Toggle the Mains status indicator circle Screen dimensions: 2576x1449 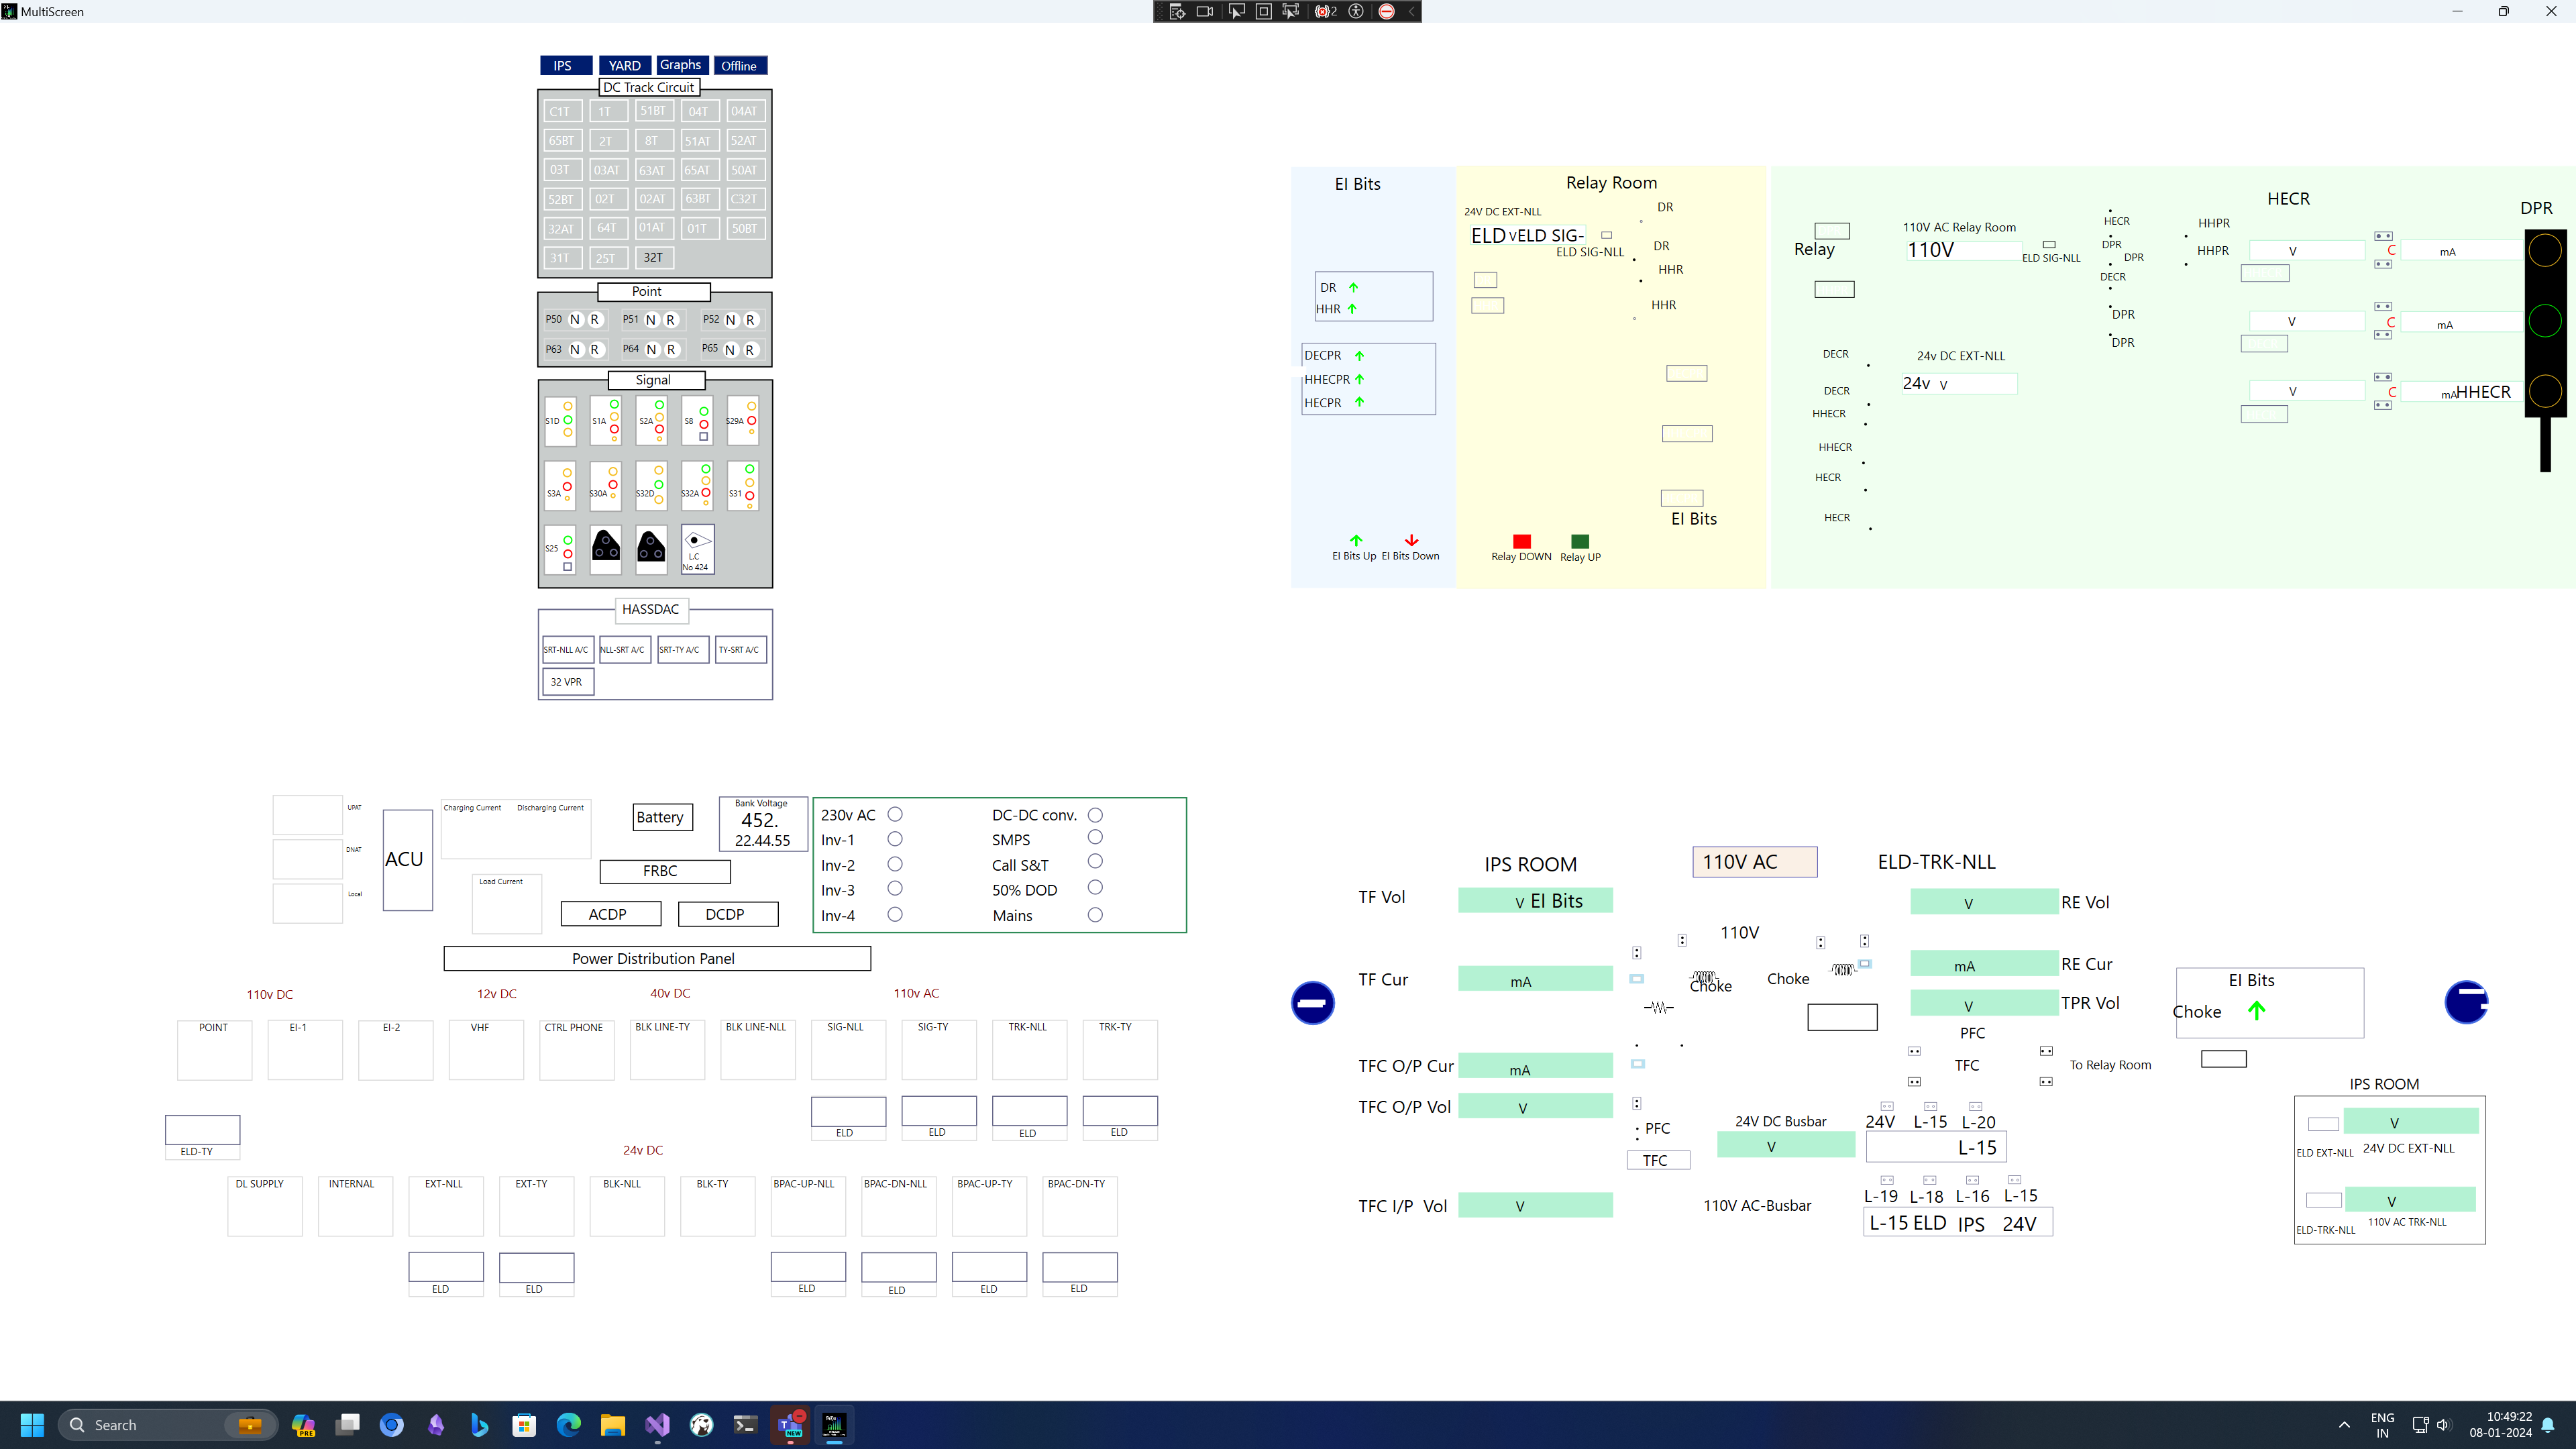point(1095,915)
